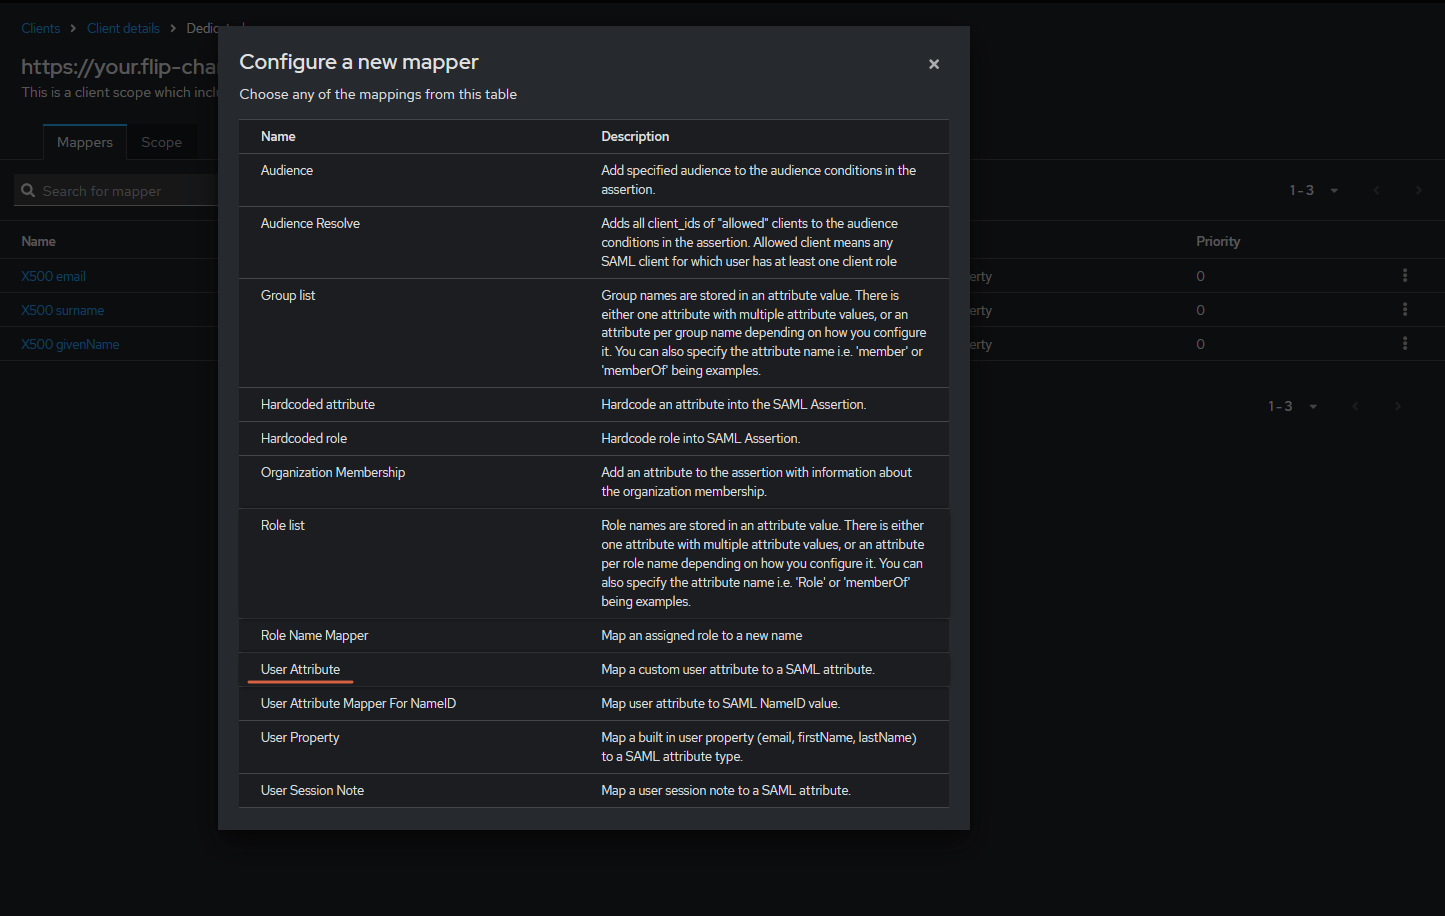1445x916 pixels.
Task: Expand the top 1-3 per-page dropdown
Action: pos(1314,190)
